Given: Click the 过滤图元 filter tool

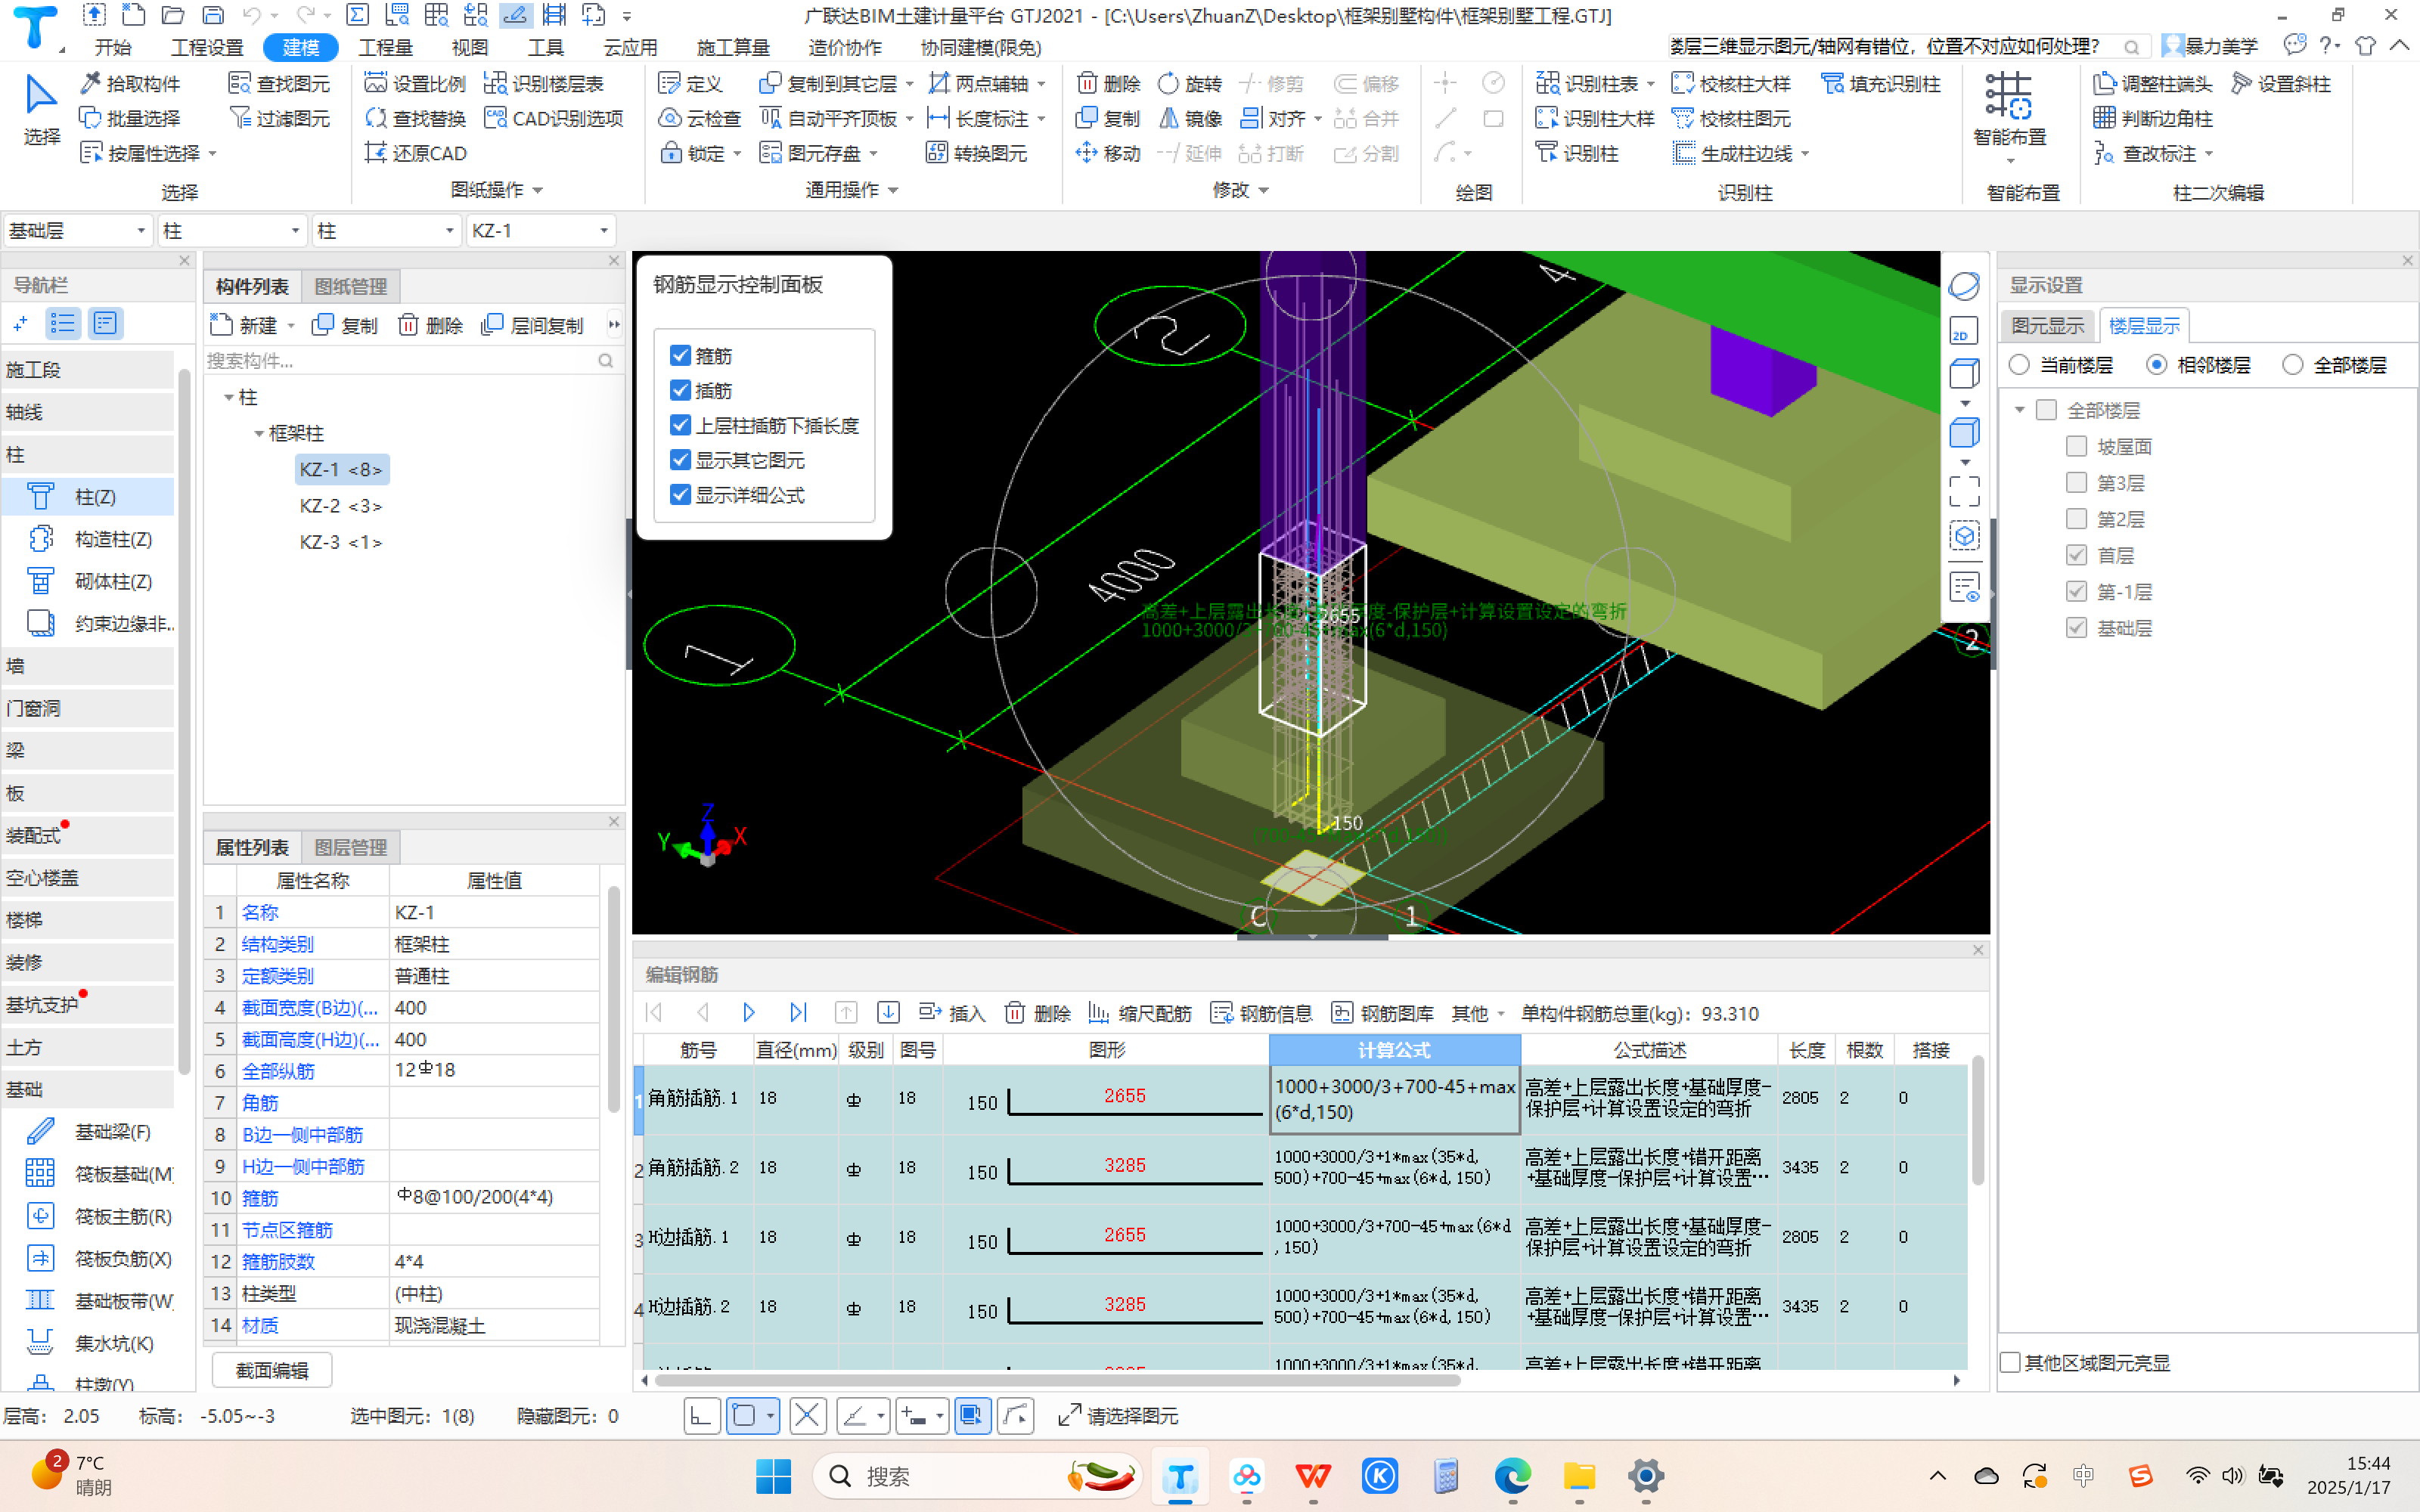Looking at the screenshot, I should tap(280, 118).
